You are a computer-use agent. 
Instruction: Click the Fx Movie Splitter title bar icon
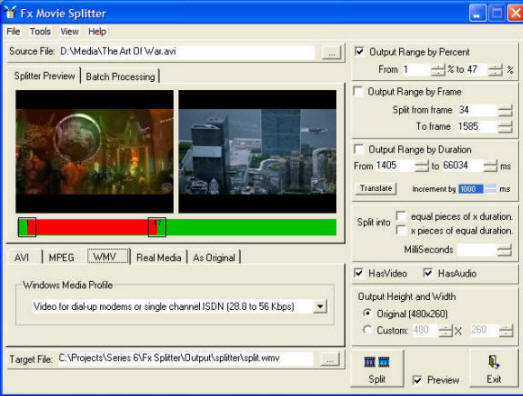pyautogui.click(x=10, y=13)
